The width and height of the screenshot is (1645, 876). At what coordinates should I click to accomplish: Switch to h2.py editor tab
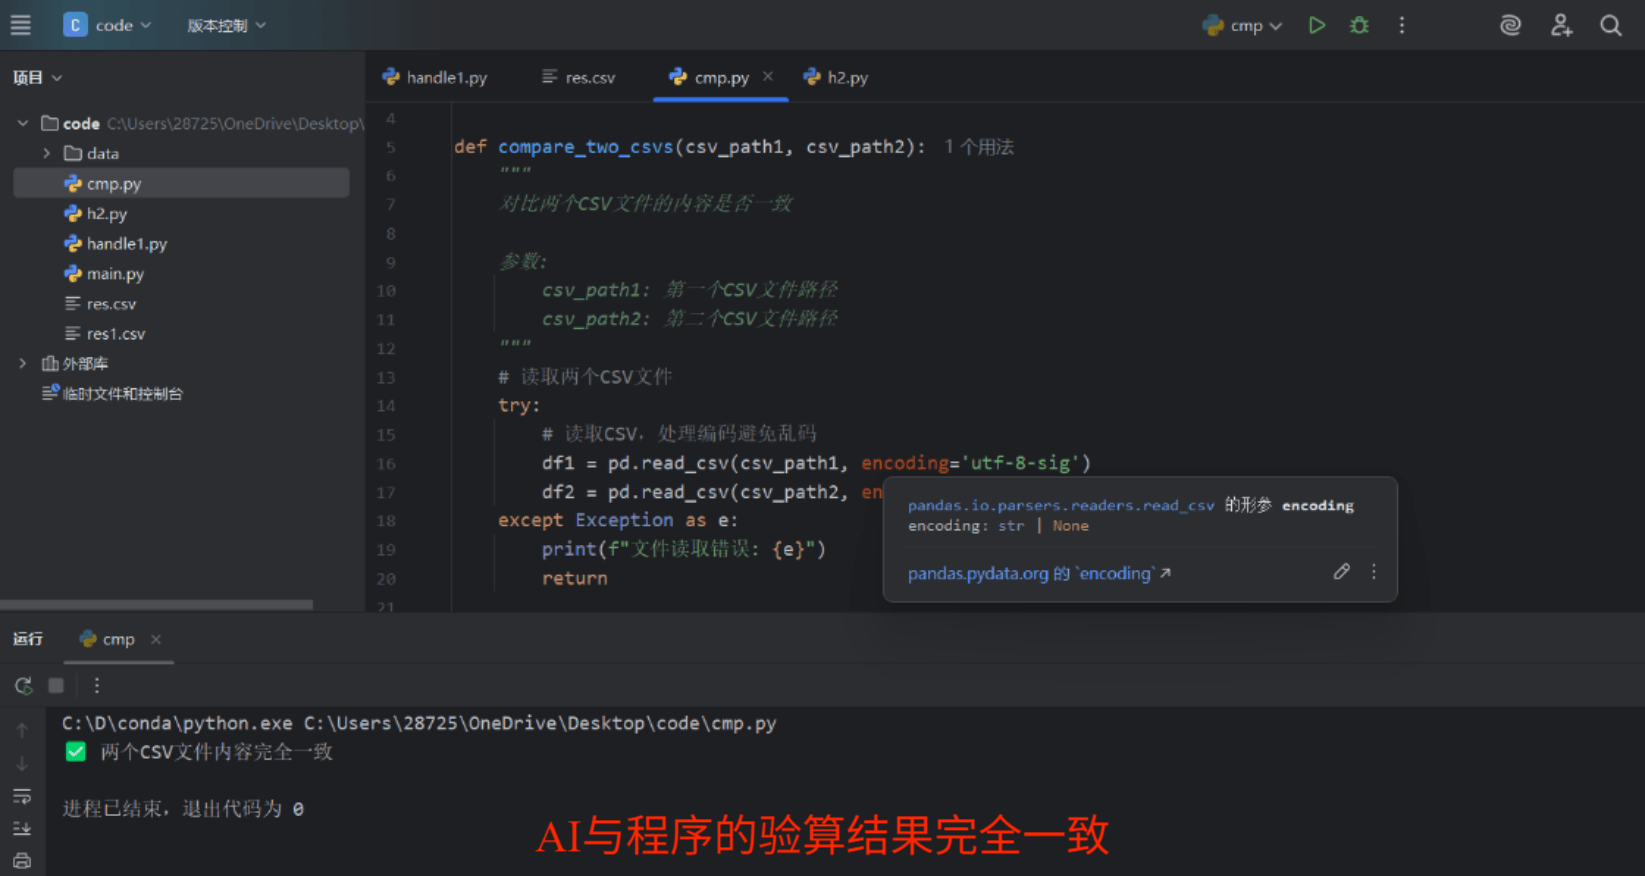tap(836, 77)
